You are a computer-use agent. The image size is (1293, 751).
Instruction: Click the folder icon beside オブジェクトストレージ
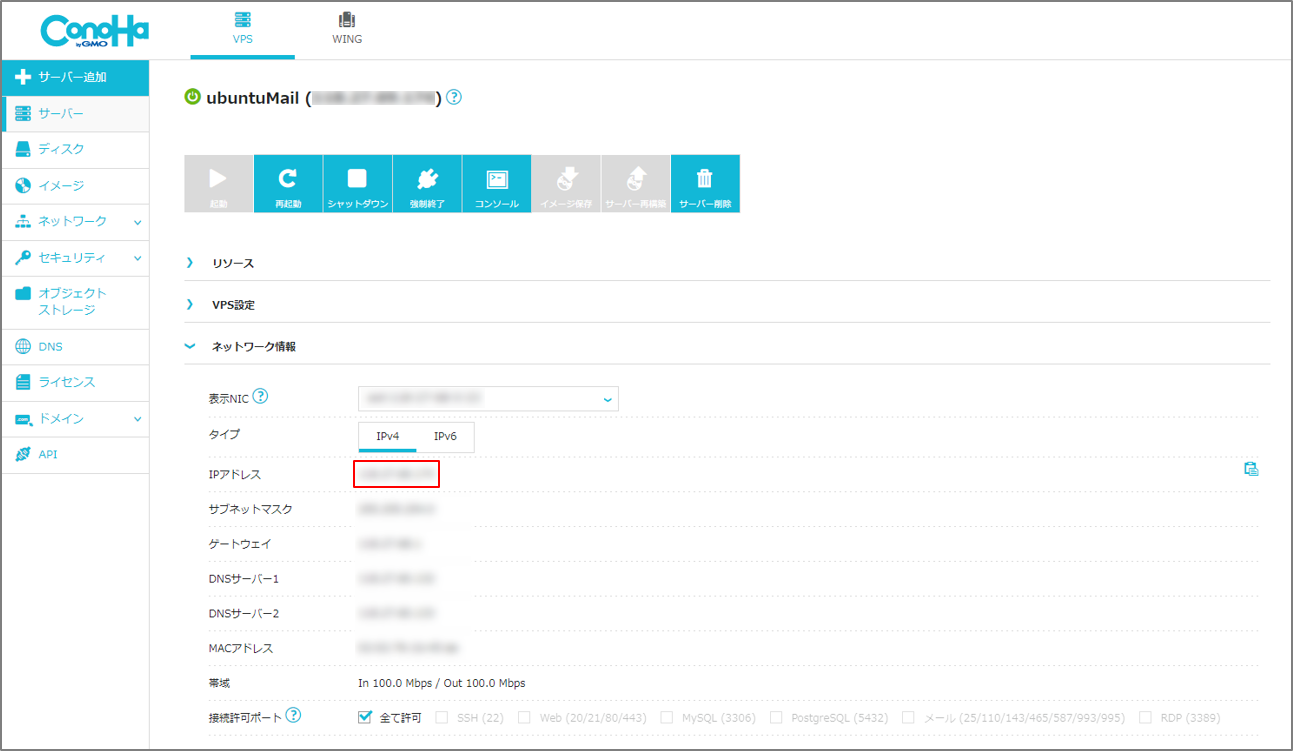coord(23,293)
